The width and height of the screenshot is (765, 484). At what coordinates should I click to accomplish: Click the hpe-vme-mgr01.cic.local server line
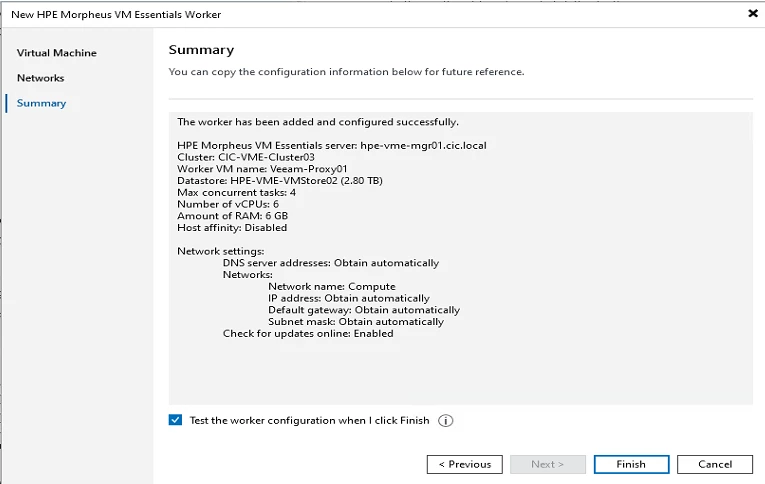click(332, 146)
